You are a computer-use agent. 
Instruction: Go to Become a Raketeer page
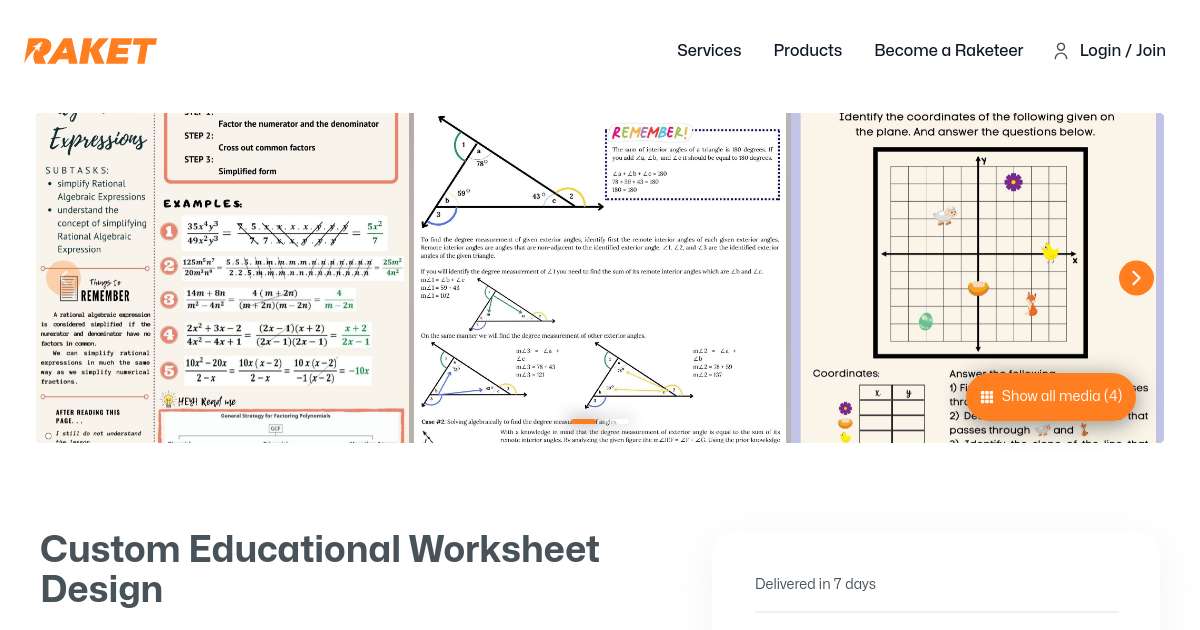click(x=948, y=51)
